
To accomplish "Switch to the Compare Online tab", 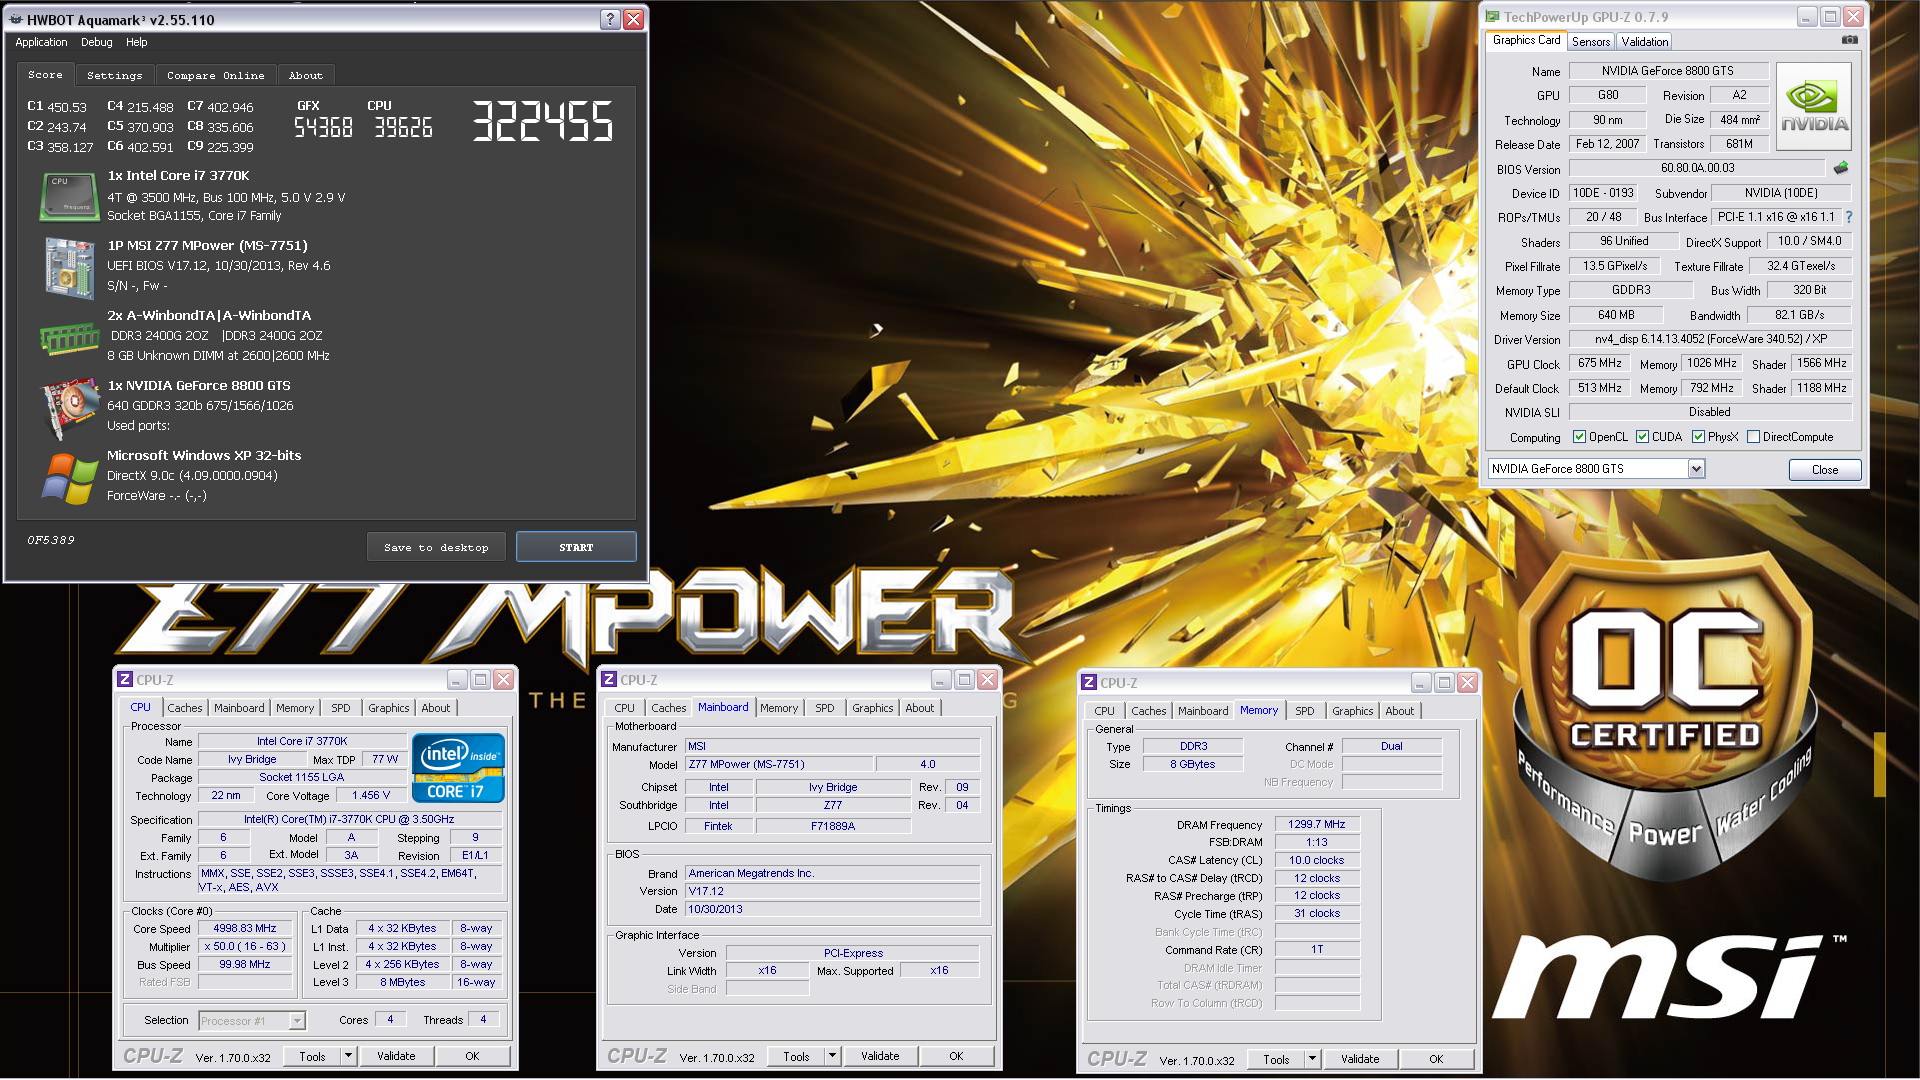I will tap(215, 75).
